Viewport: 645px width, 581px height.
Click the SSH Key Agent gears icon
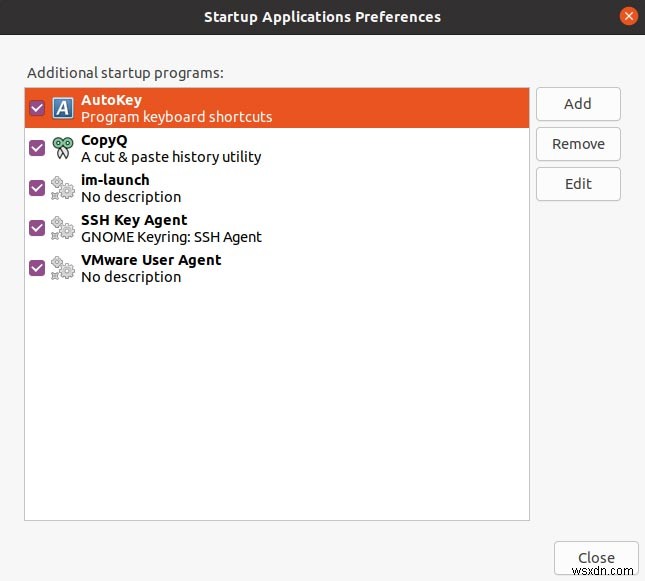(x=63, y=228)
